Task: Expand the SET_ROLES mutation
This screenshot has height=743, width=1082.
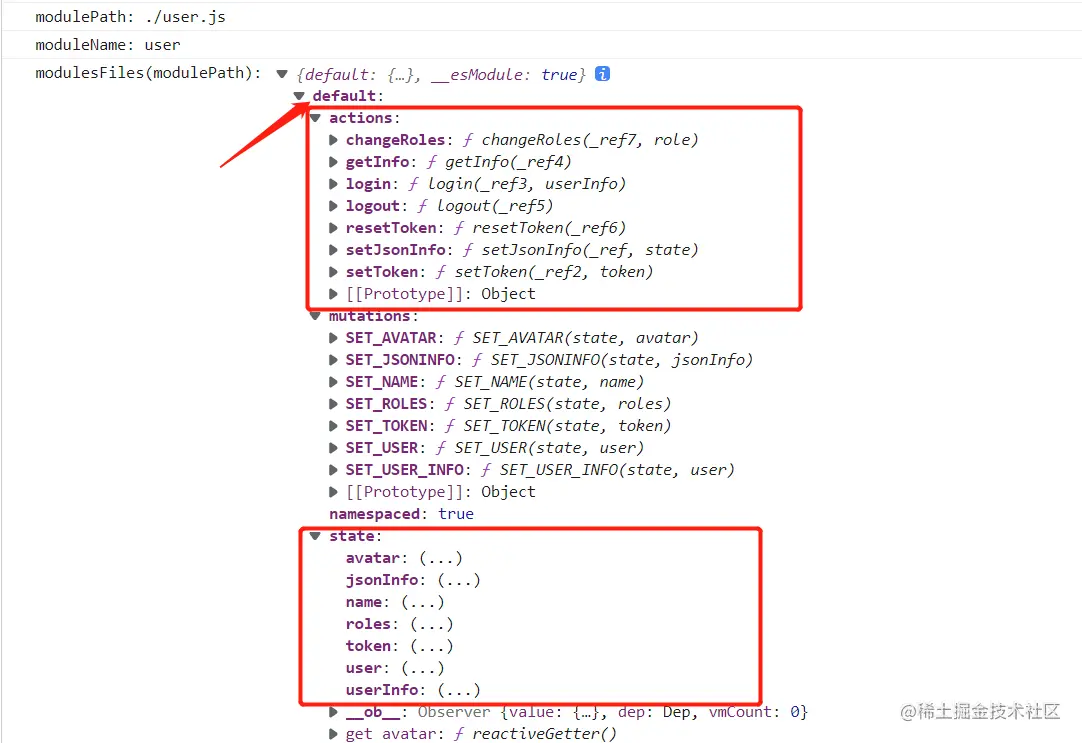Action: tap(333, 404)
